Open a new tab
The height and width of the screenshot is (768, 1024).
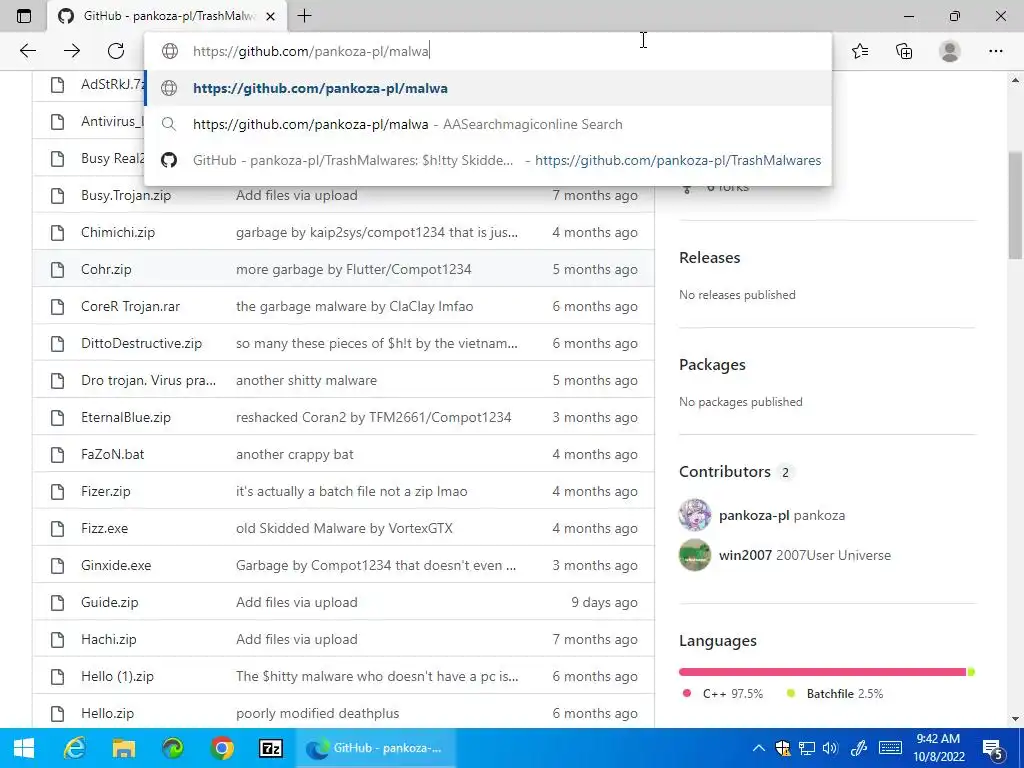pos(304,16)
